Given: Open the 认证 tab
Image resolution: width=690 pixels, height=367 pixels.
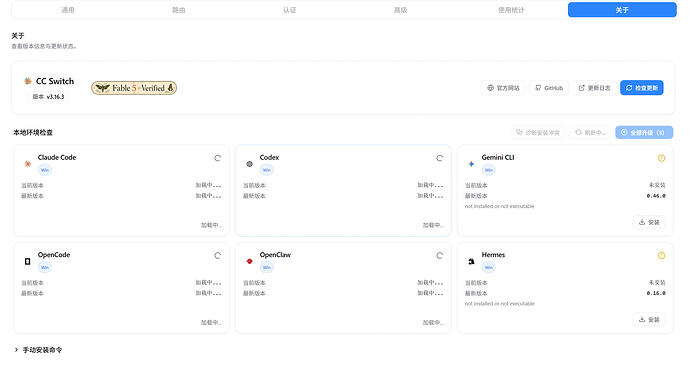Looking at the screenshot, I should coord(290,10).
